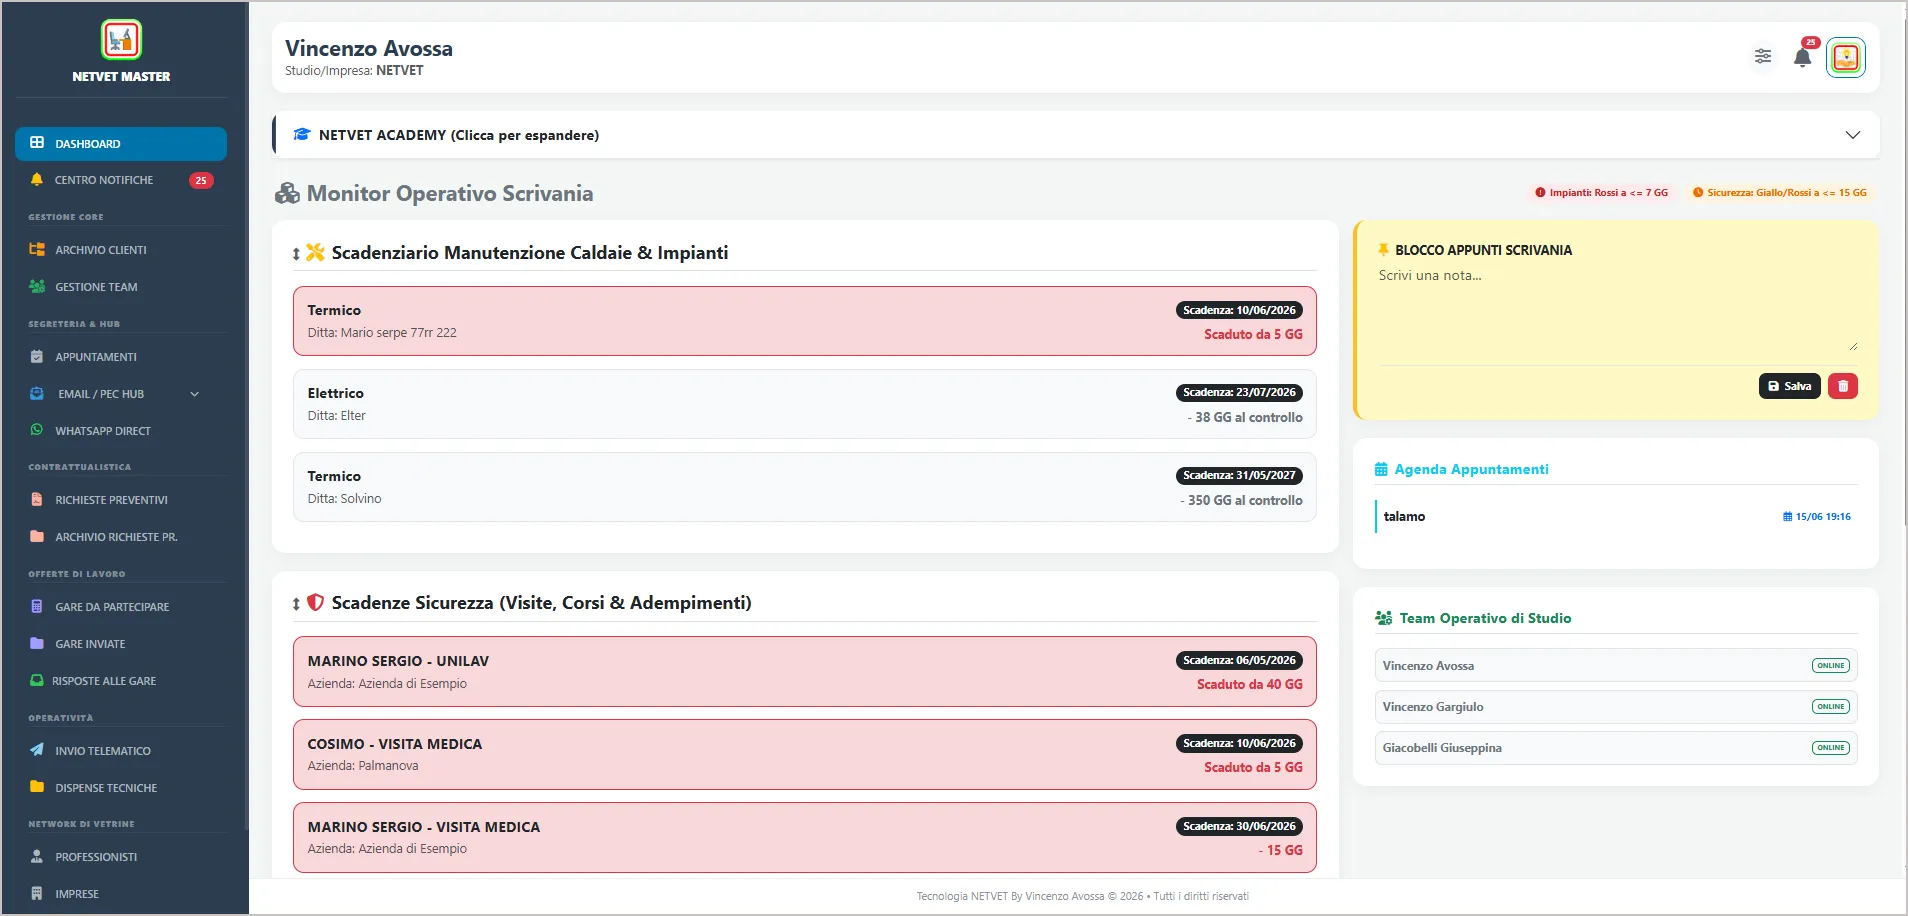The image size is (1908, 916).
Task: Open the Imprese menu item
Action: point(121,894)
